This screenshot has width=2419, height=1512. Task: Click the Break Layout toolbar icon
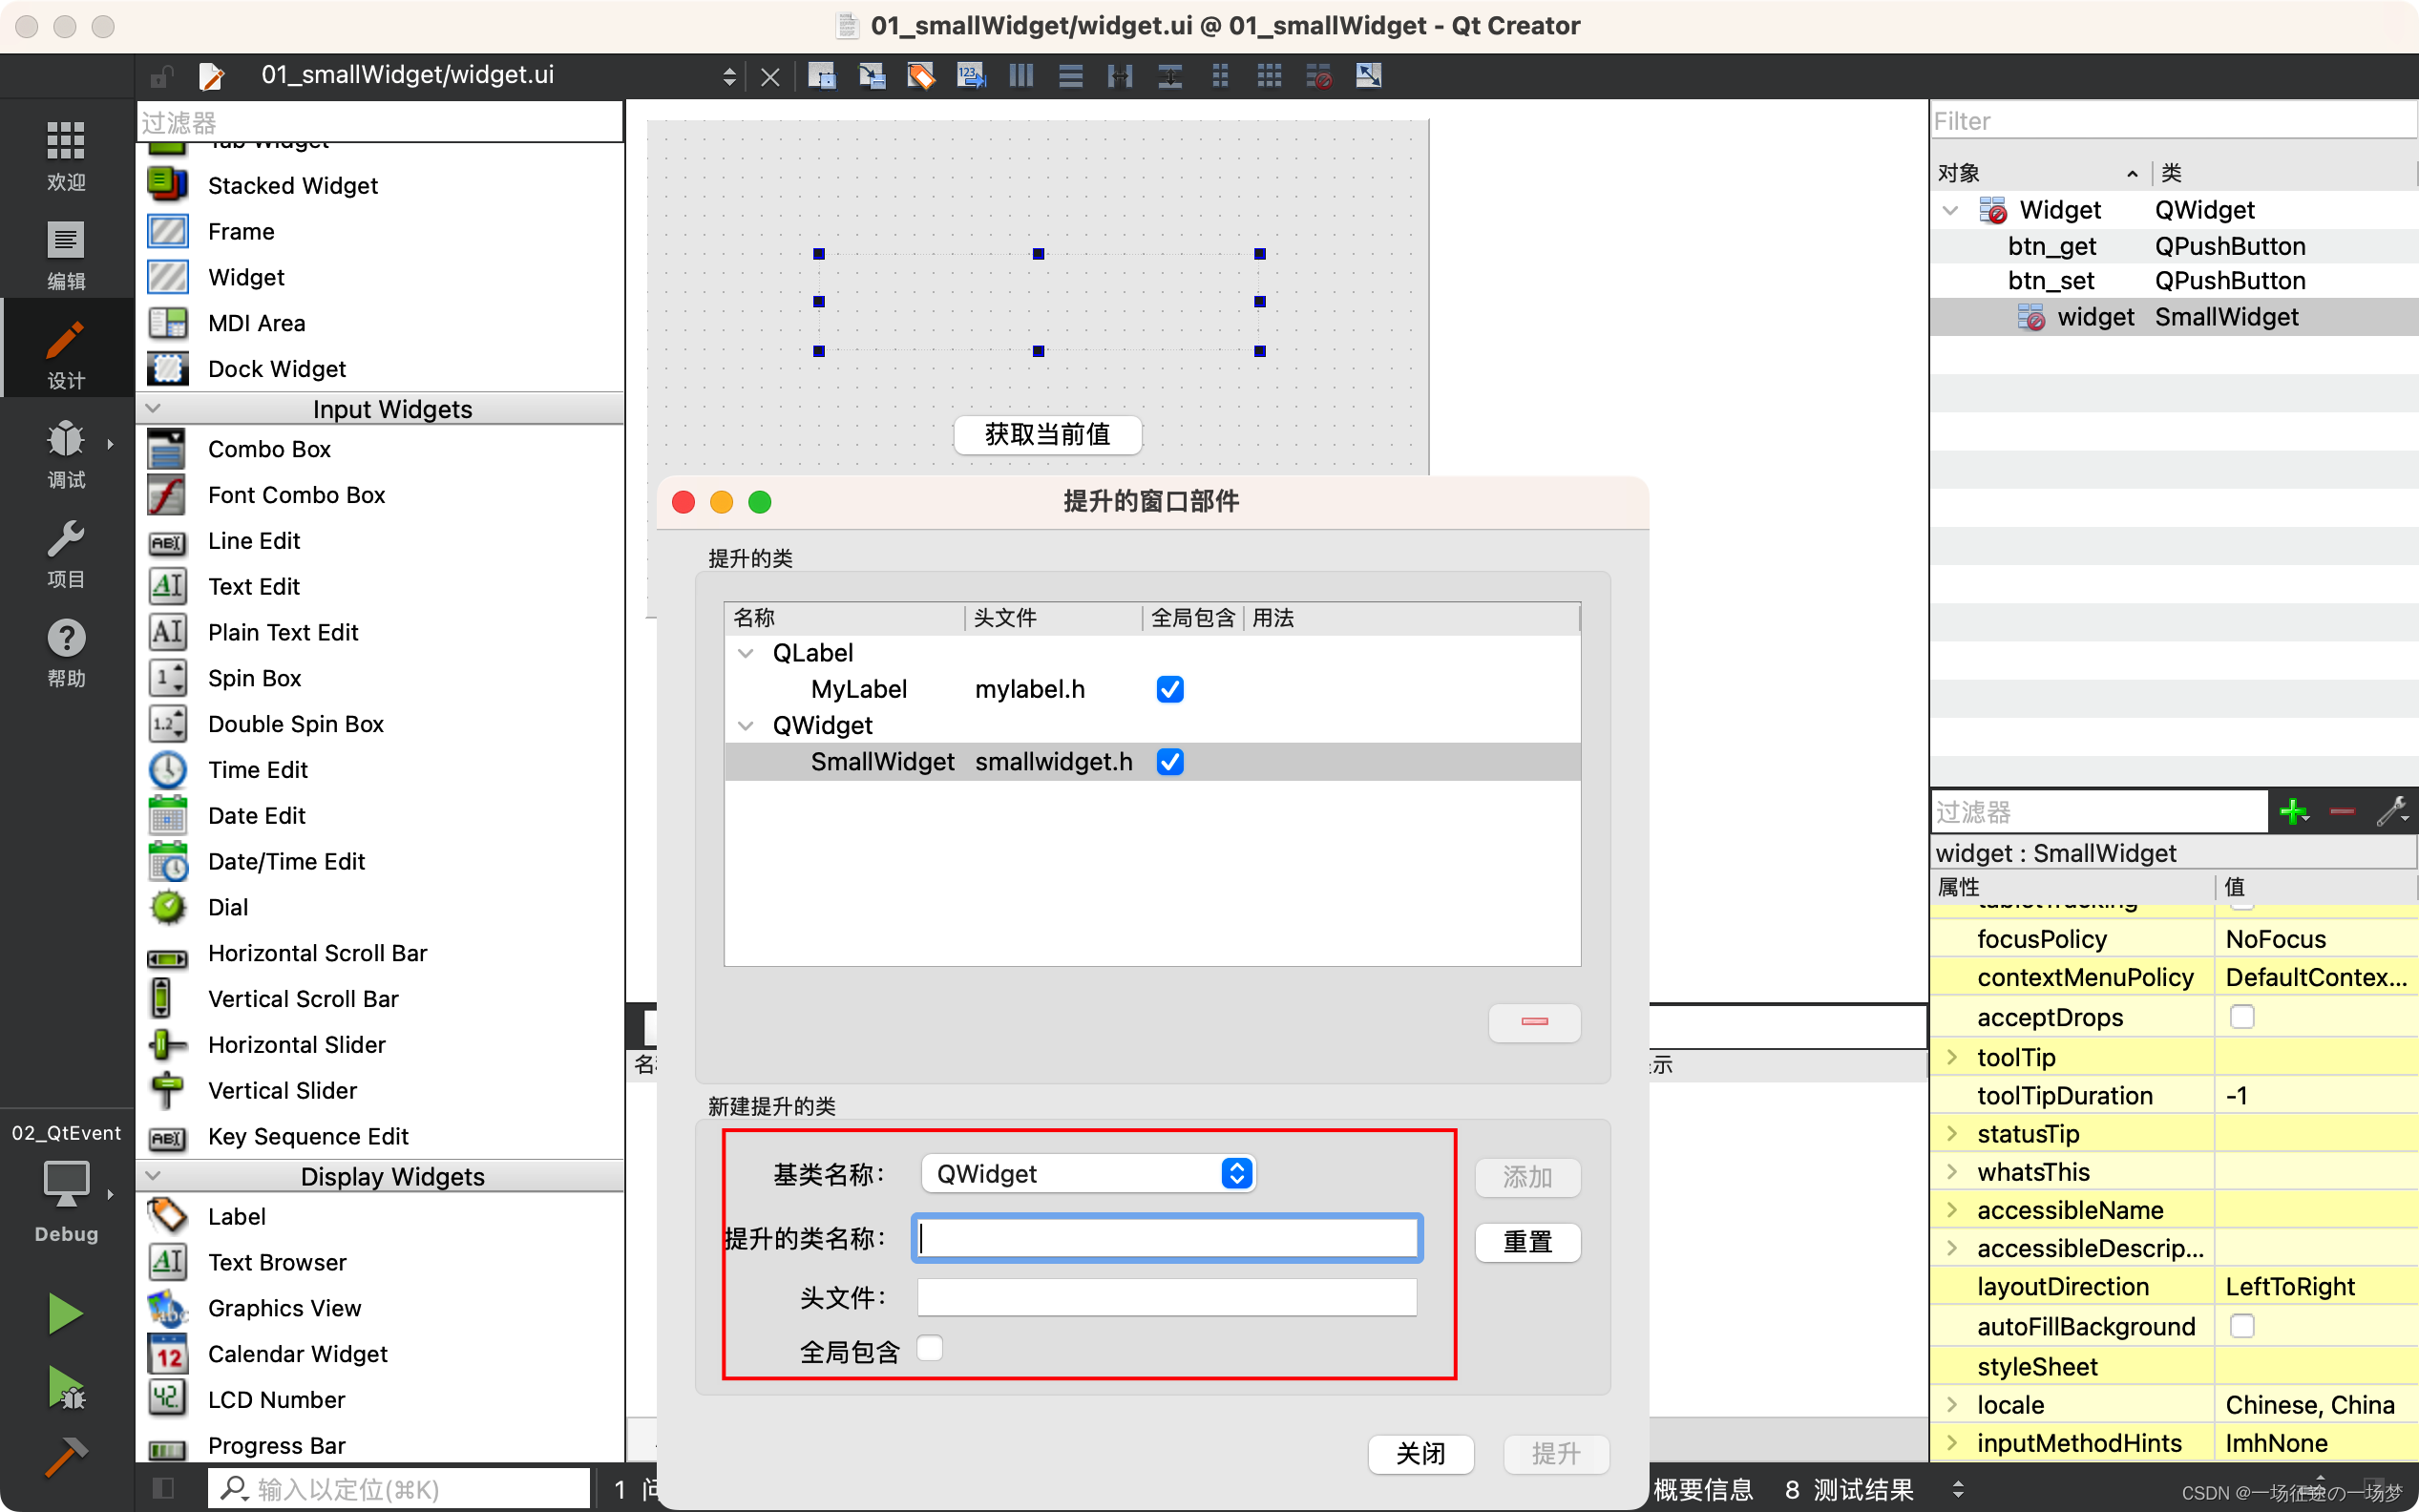tap(1318, 75)
